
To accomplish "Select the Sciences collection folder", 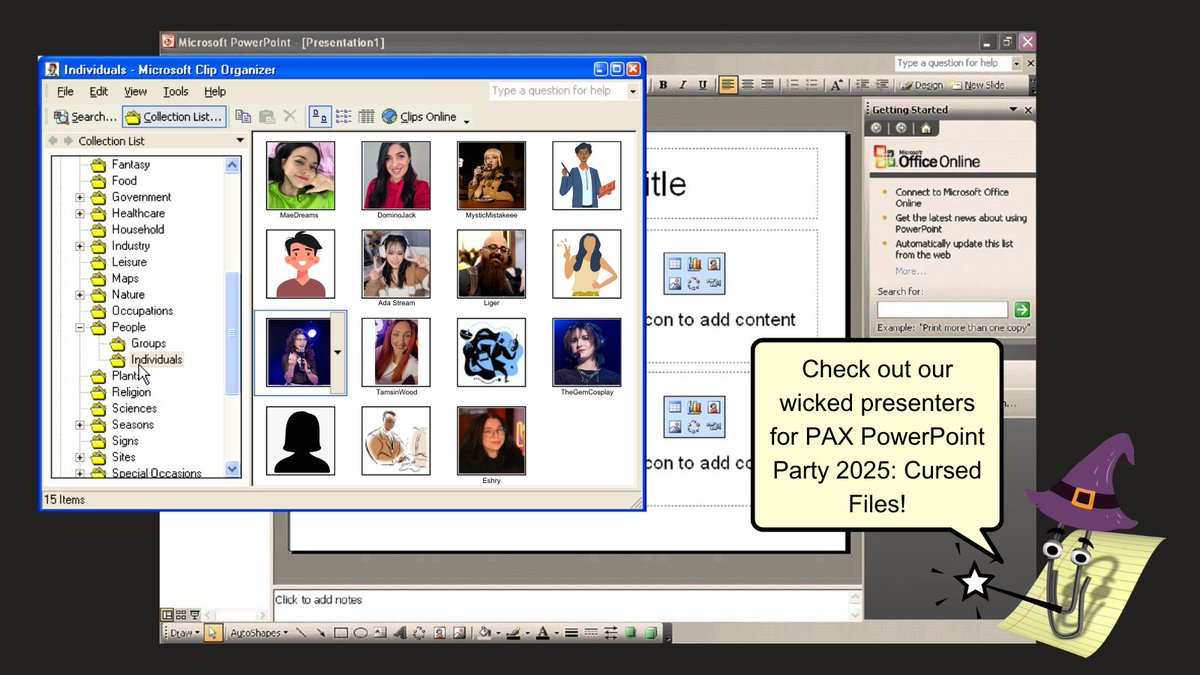I will 124,408.
